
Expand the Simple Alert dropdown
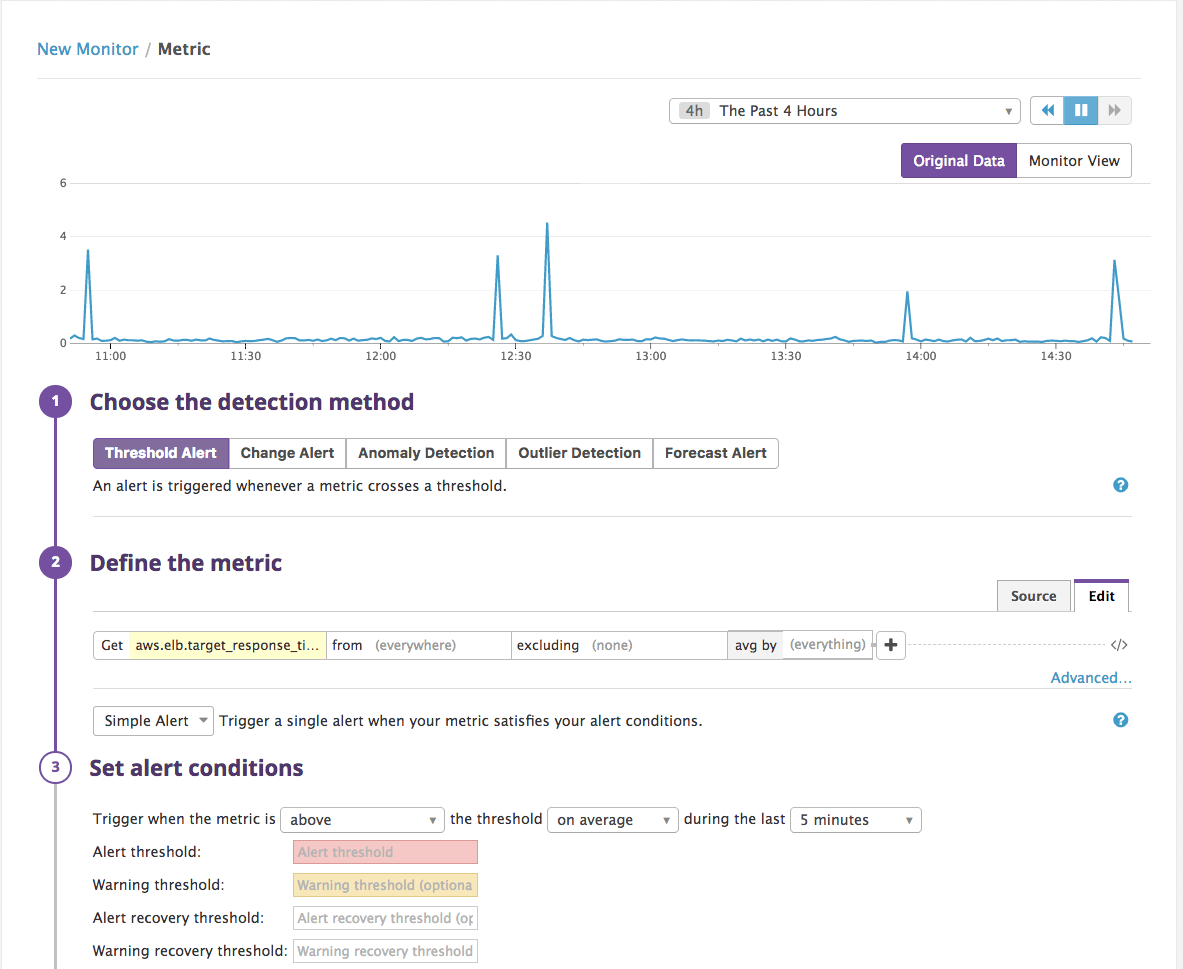coord(153,721)
